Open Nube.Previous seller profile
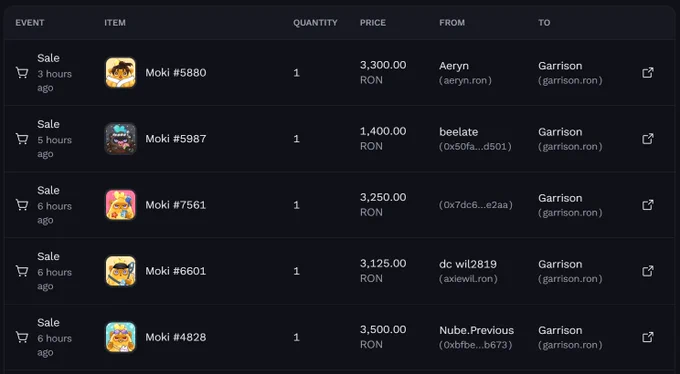This screenshot has width=680, height=374. (x=476, y=330)
